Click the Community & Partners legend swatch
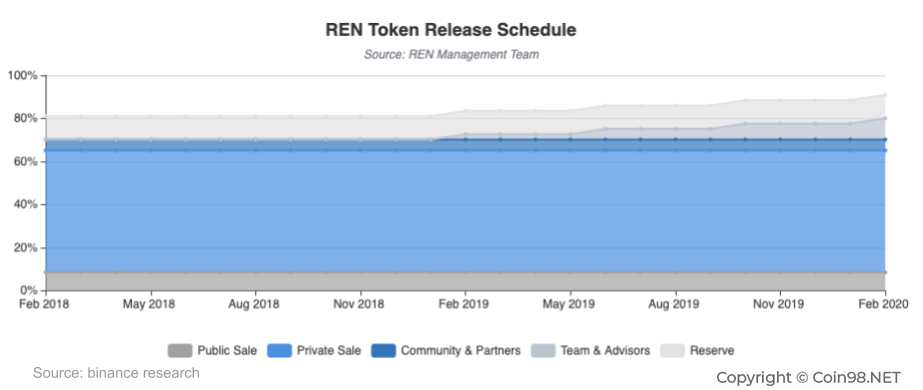This screenshot has height=390, width=923. [x=383, y=351]
